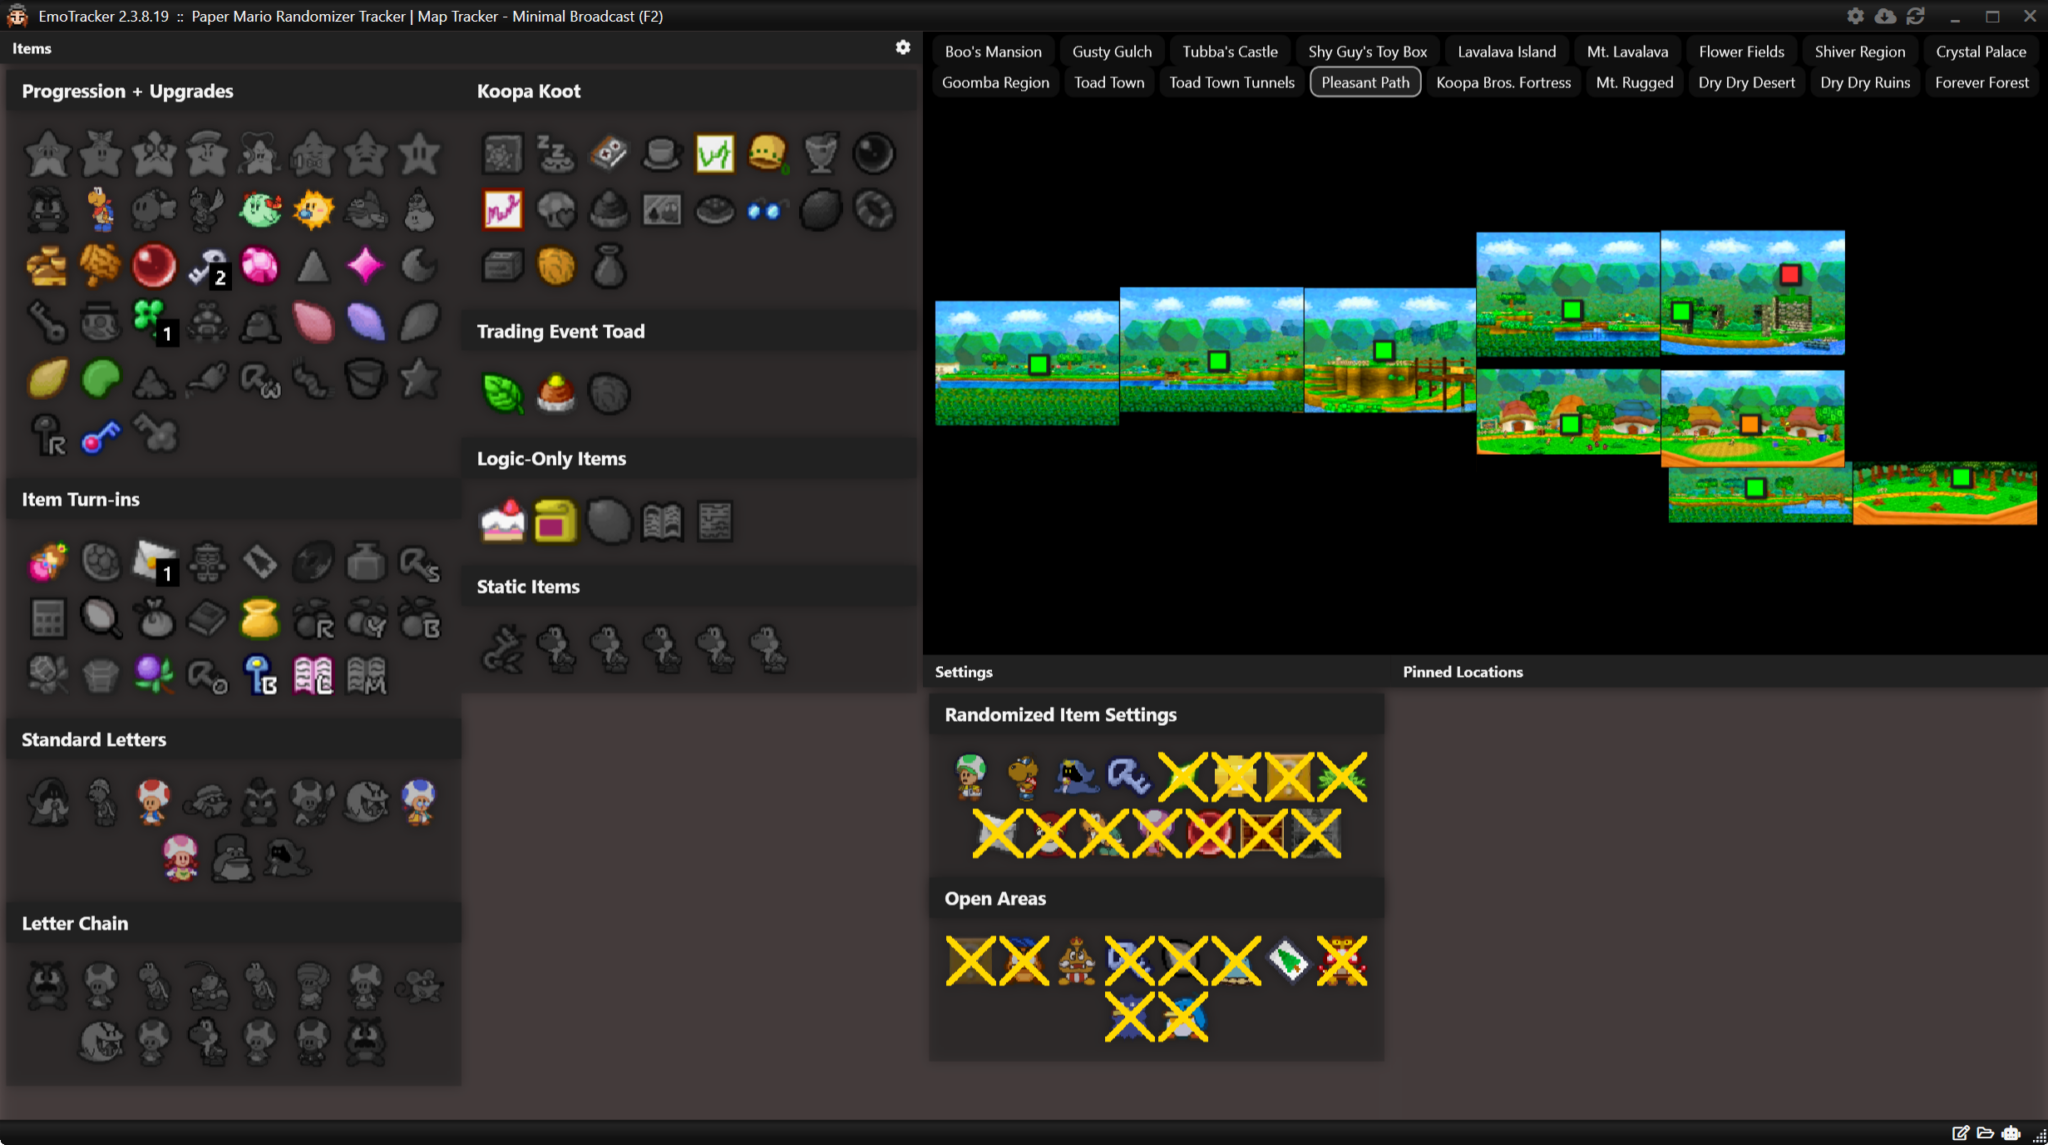
Task: Click the sync icon in the title bar
Action: (x=1917, y=16)
